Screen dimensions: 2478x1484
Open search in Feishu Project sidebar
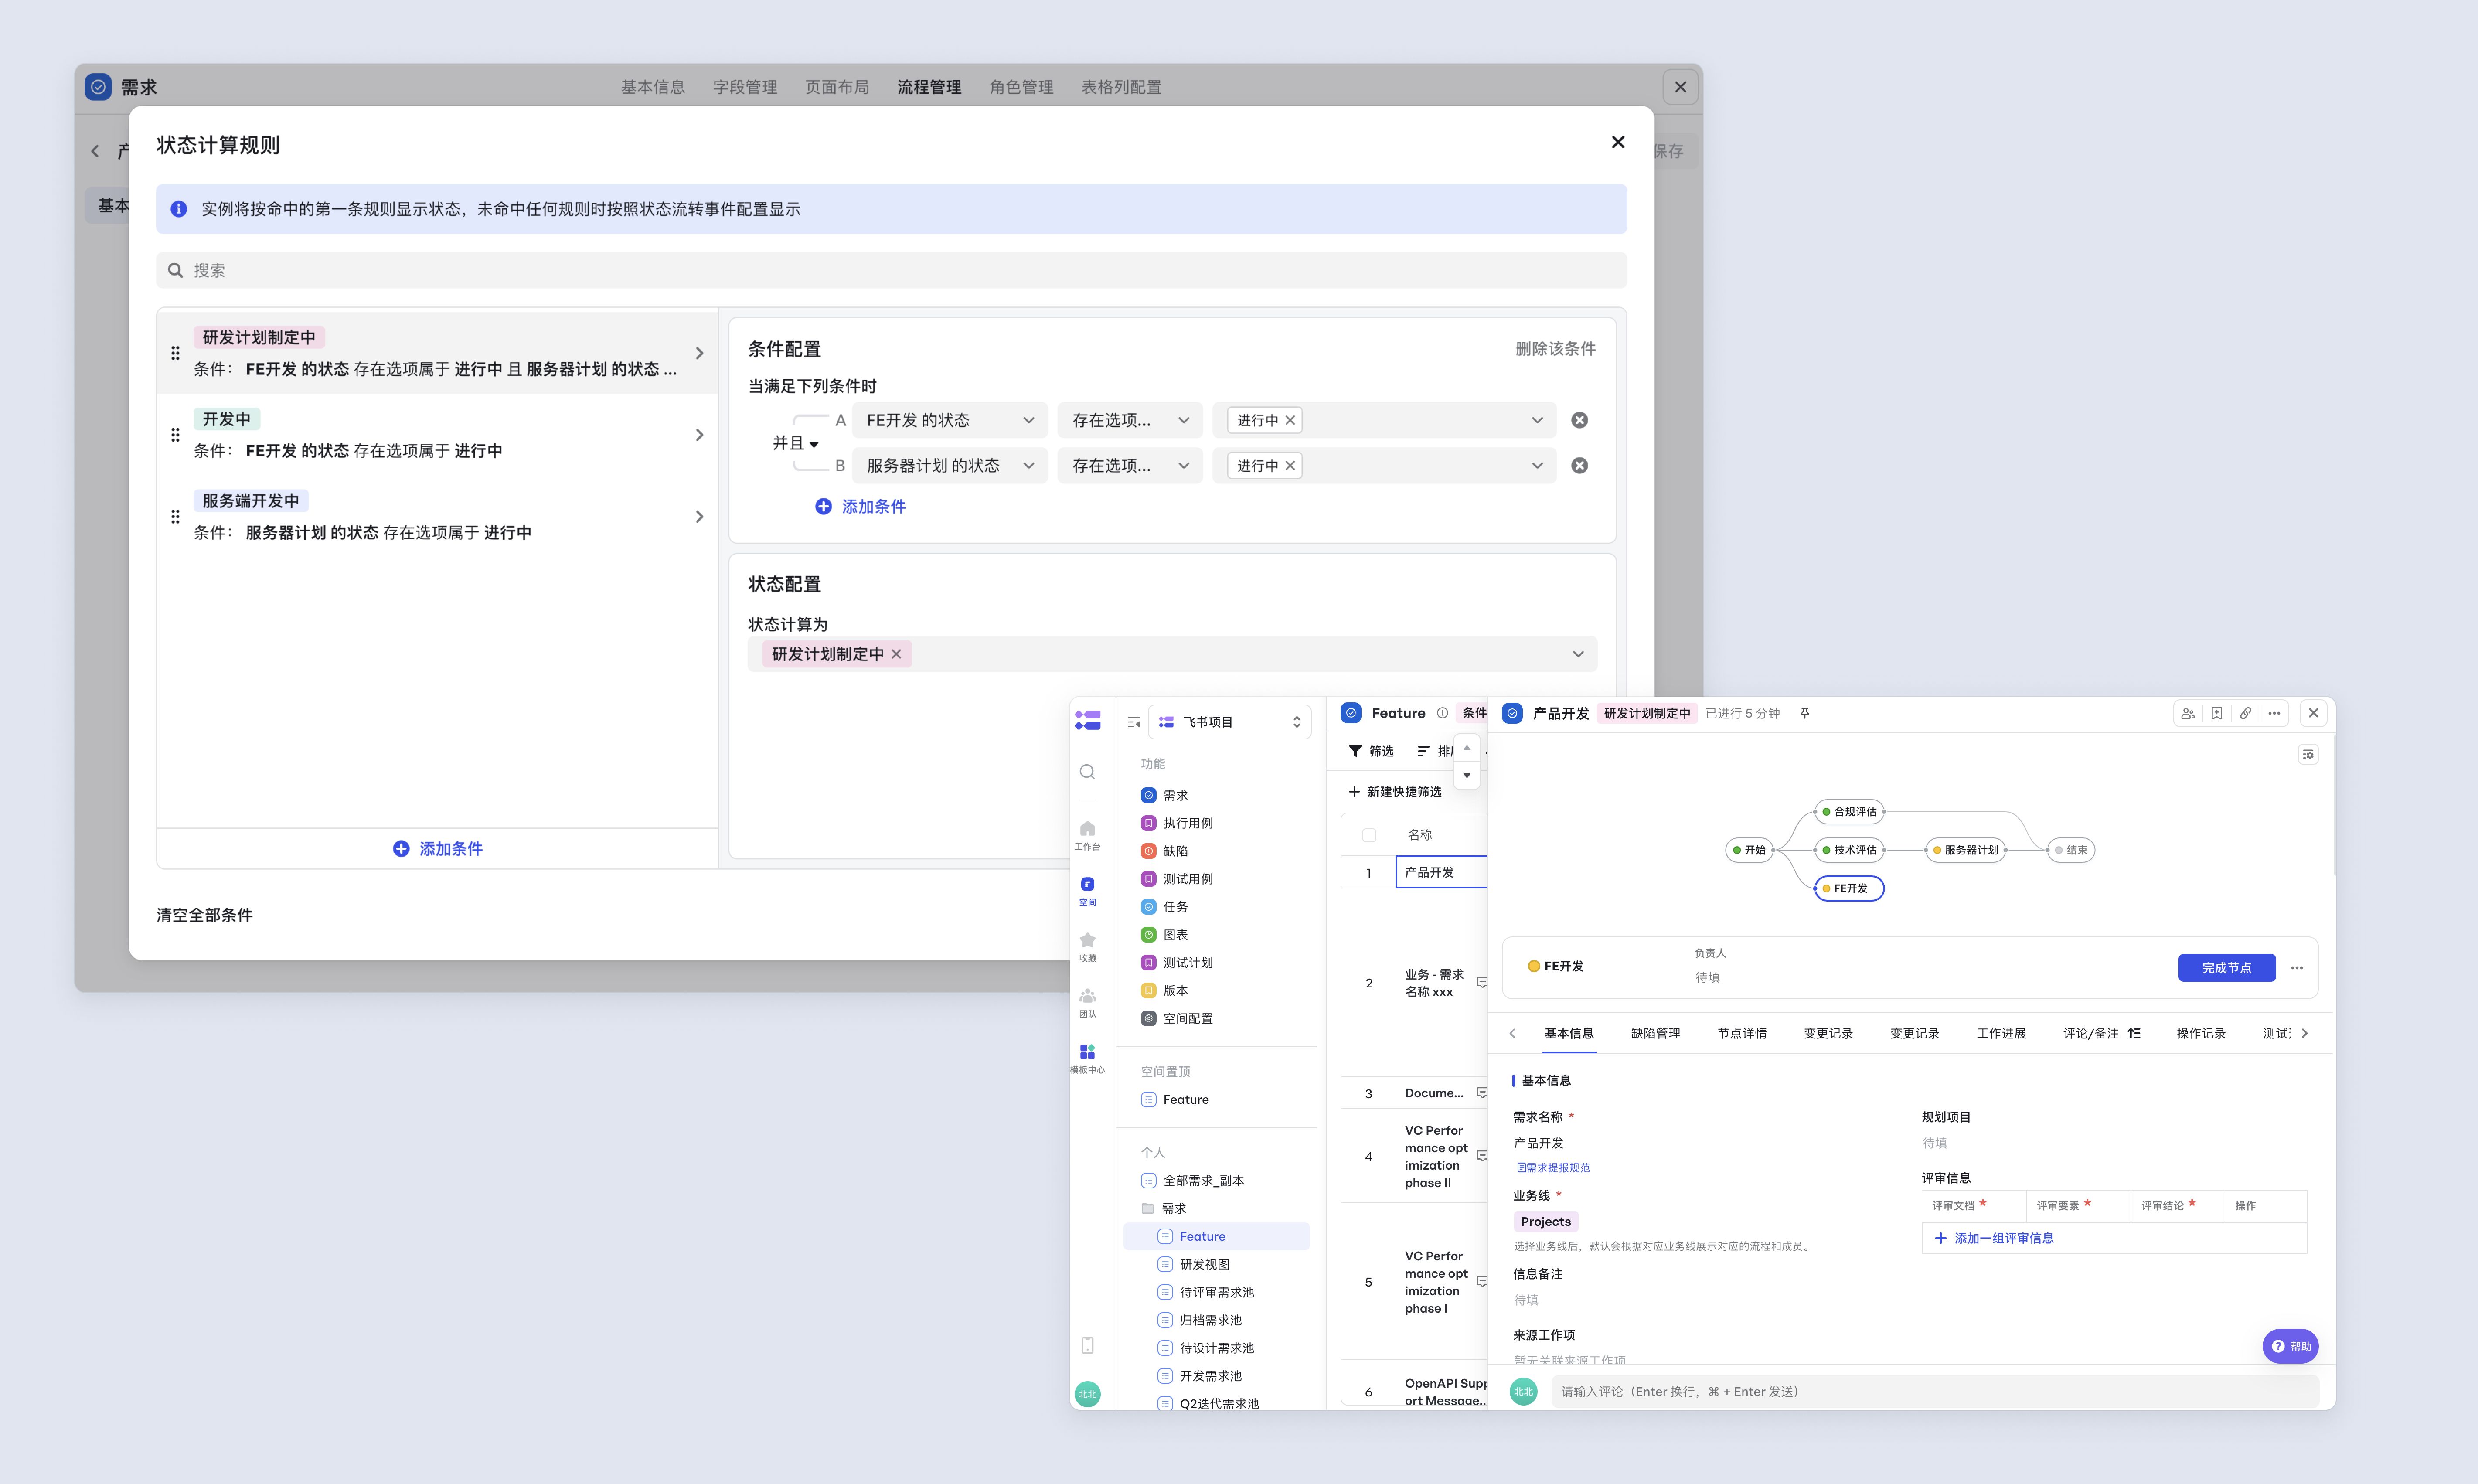pos(1087,772)
